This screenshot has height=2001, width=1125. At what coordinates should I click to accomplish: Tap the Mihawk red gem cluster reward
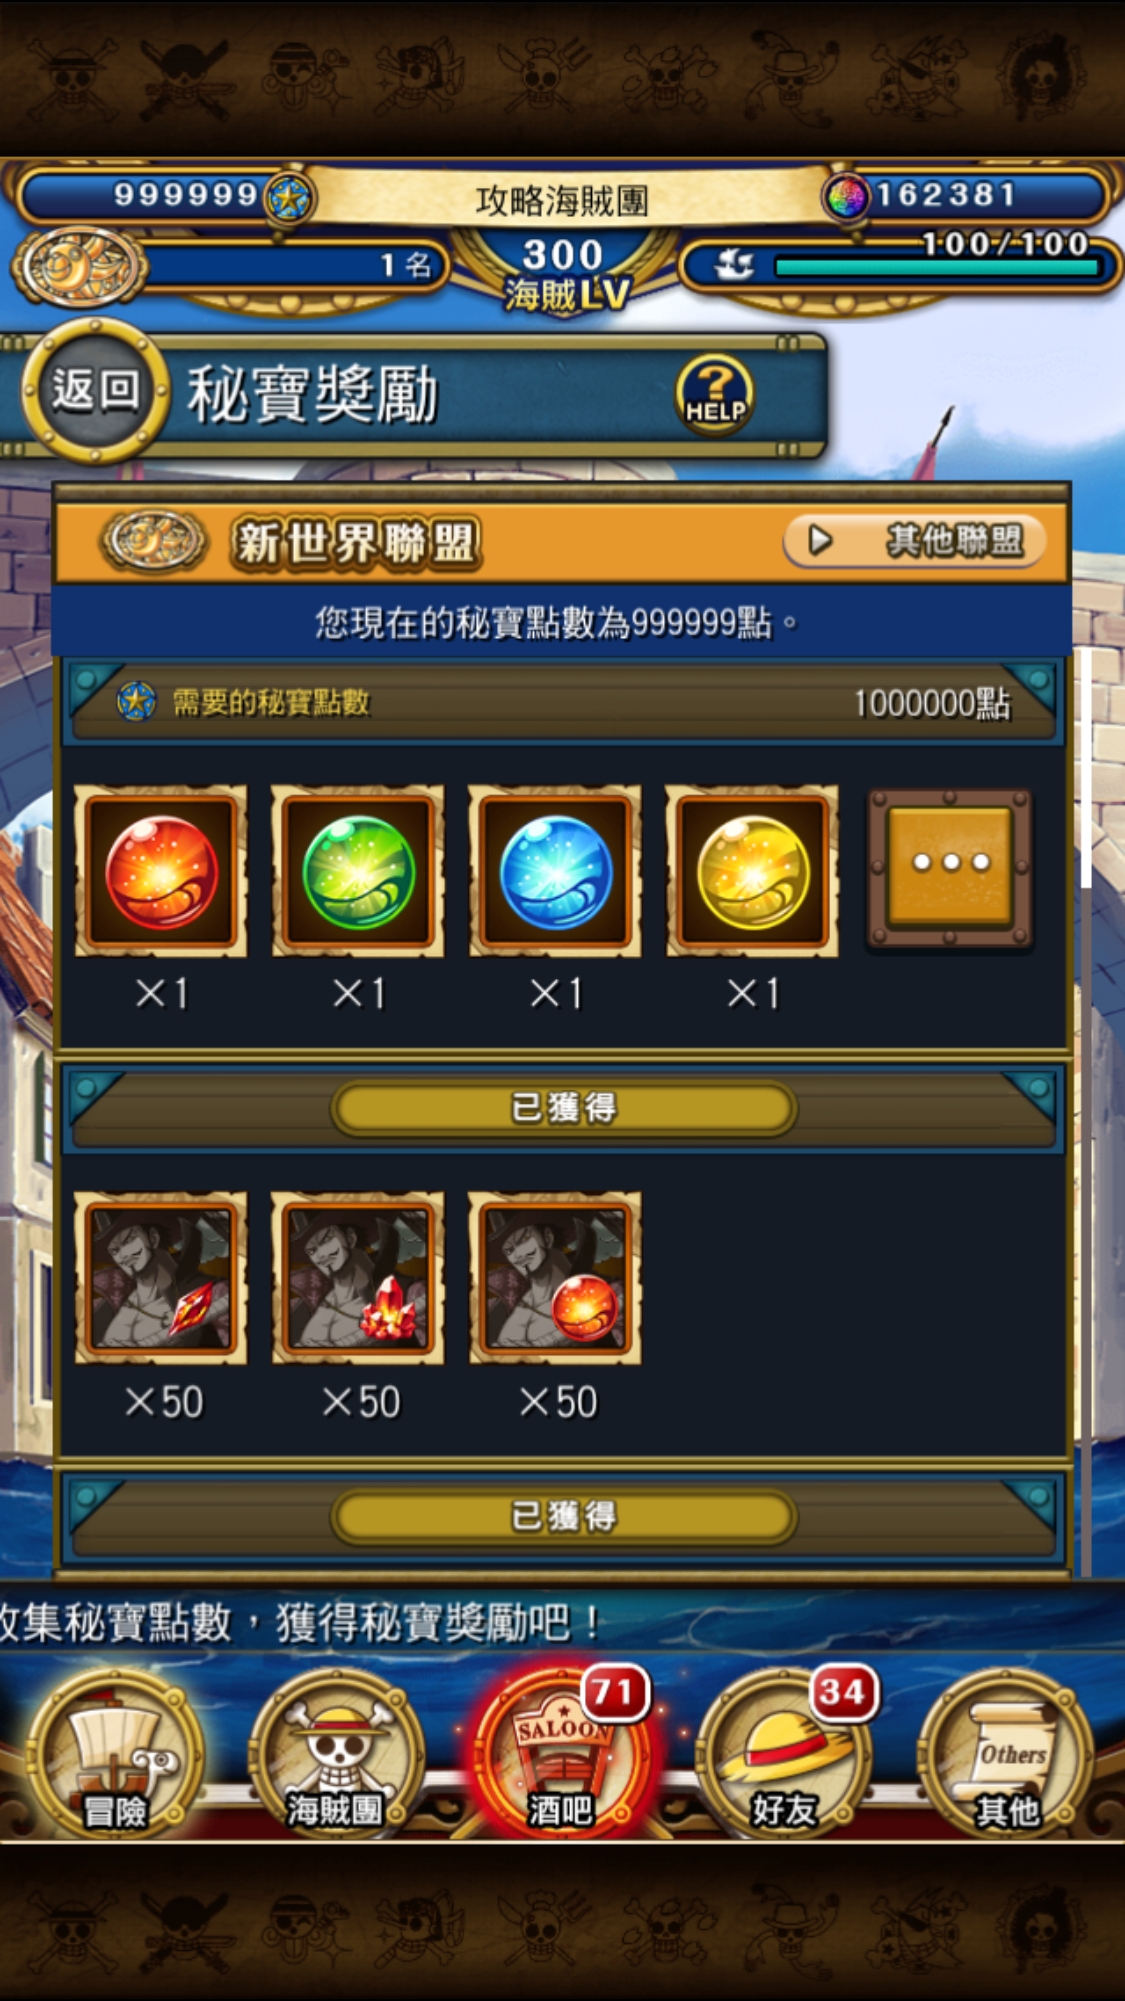tap(358, 1278)
